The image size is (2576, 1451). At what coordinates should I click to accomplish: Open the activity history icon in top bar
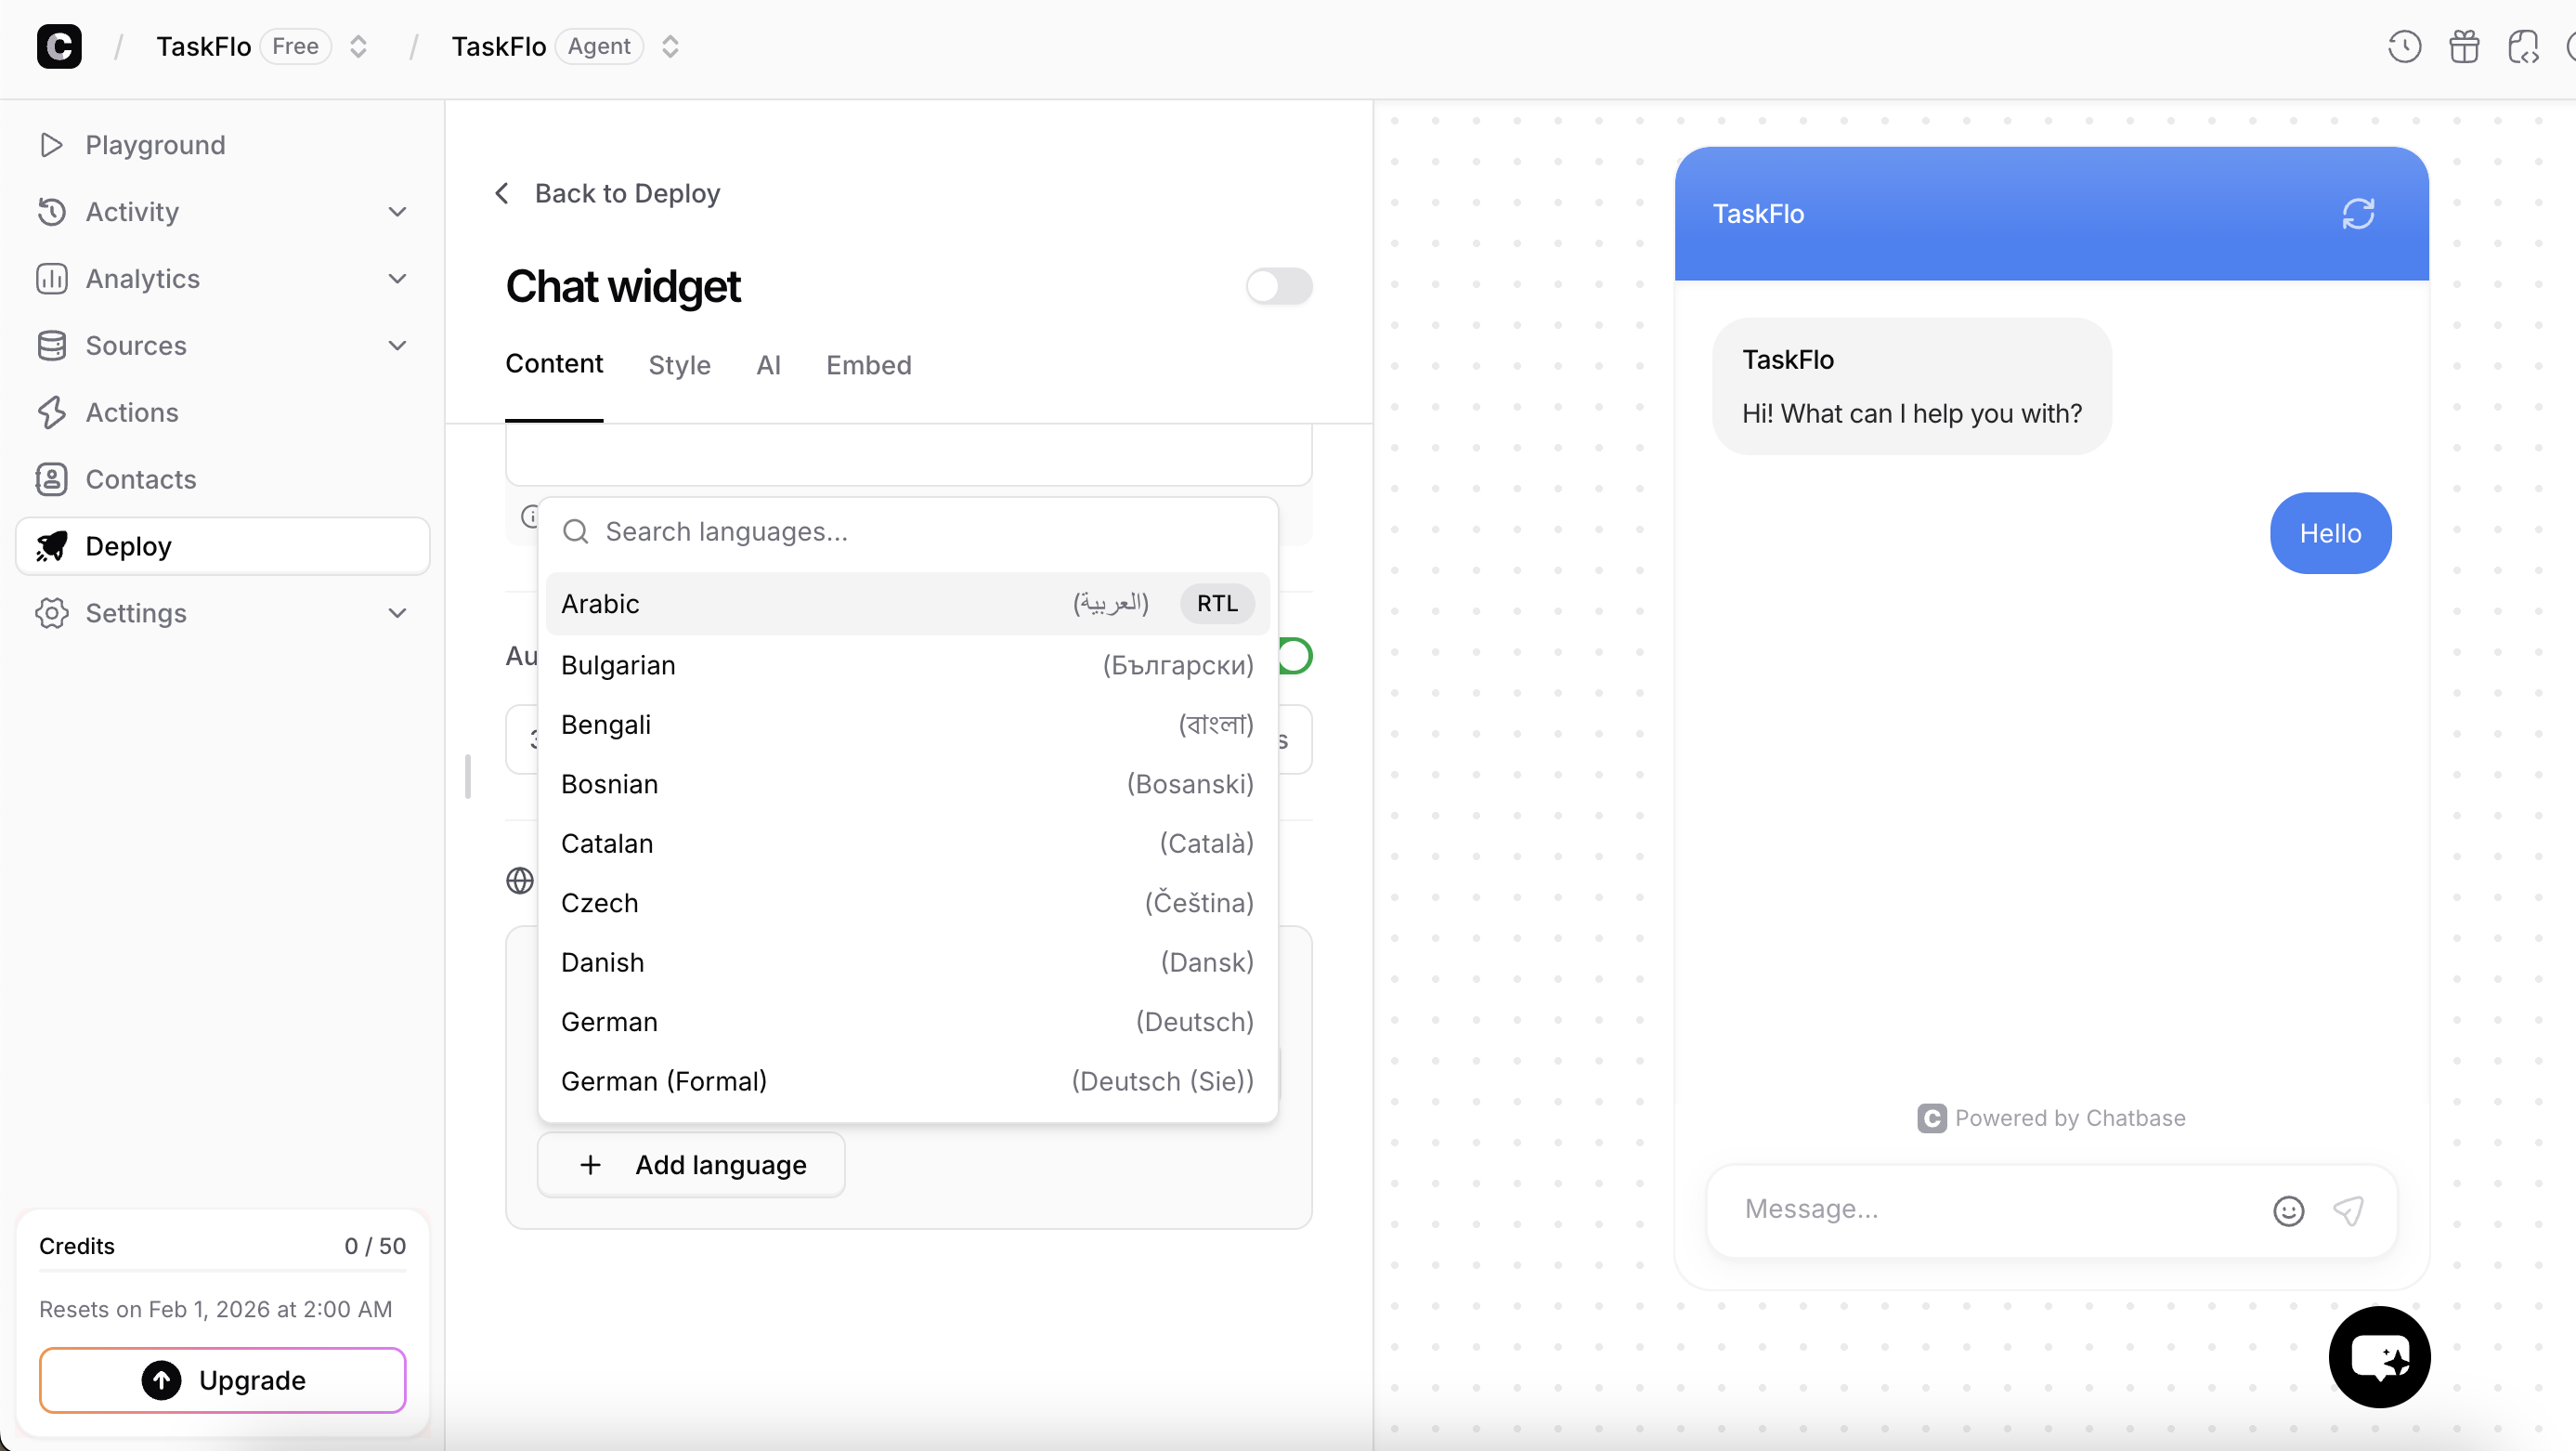(x=2404, y=46)
